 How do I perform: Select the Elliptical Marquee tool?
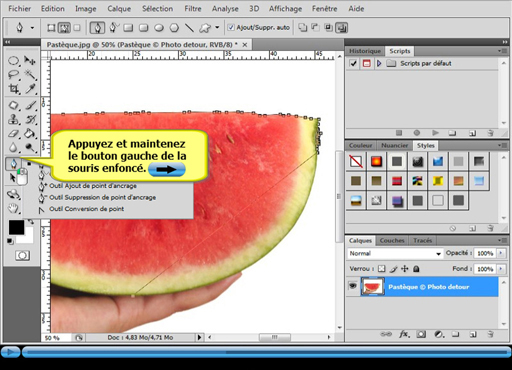click(13, 61)
